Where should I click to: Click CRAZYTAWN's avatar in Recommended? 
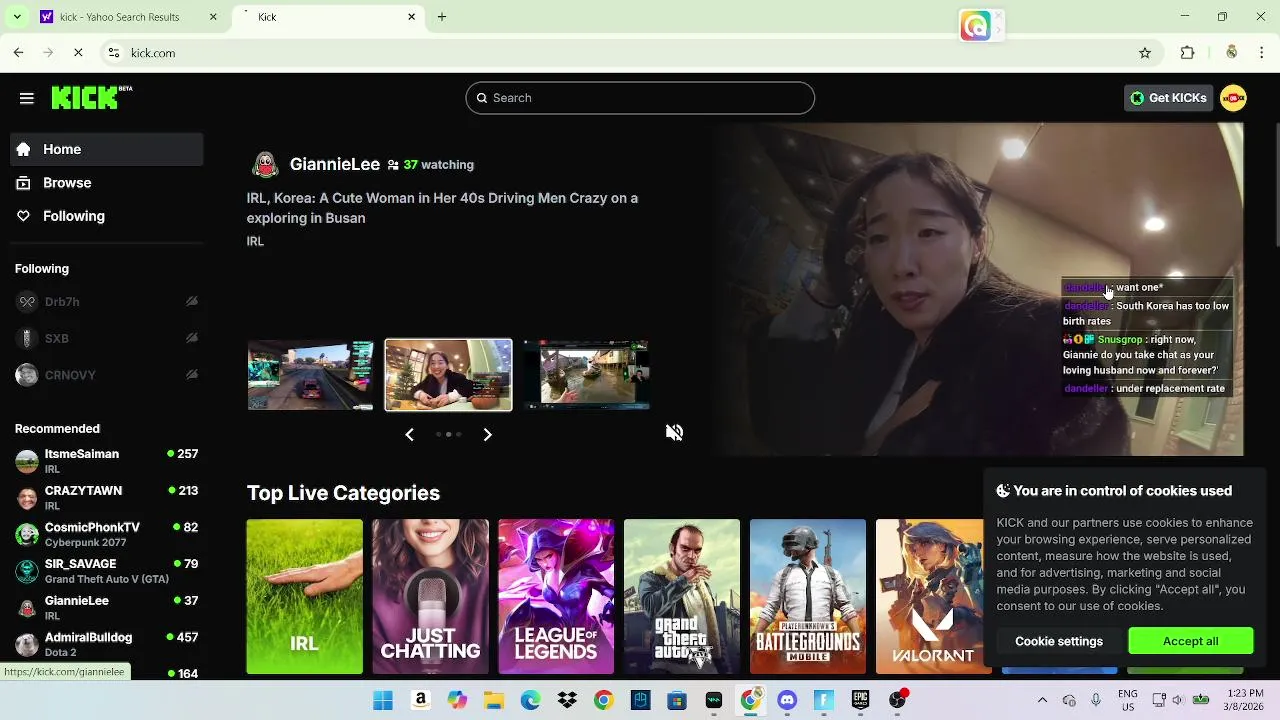coord(27,498)
